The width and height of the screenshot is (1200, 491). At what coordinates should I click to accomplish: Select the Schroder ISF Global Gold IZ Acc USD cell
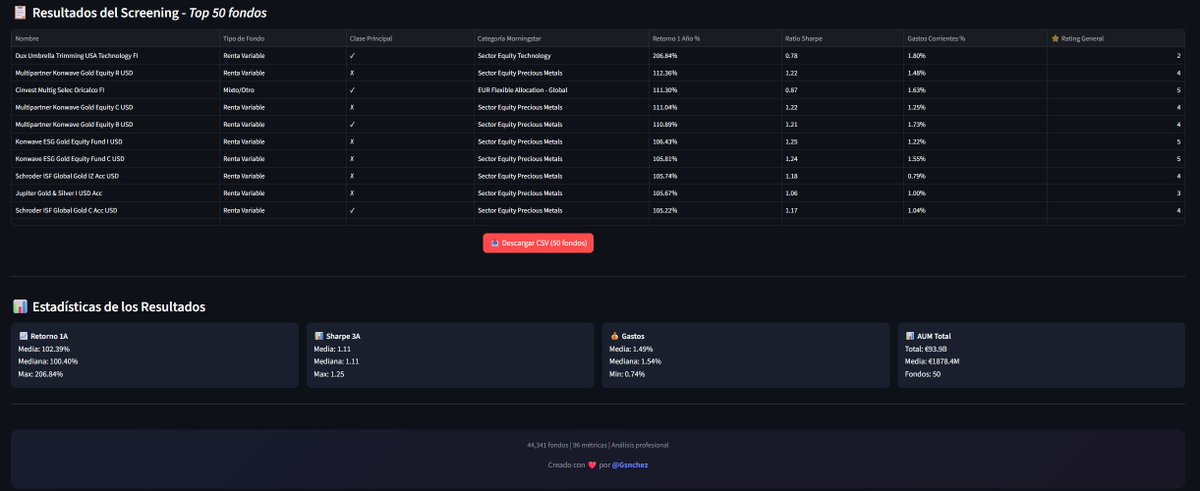(115, 176)
